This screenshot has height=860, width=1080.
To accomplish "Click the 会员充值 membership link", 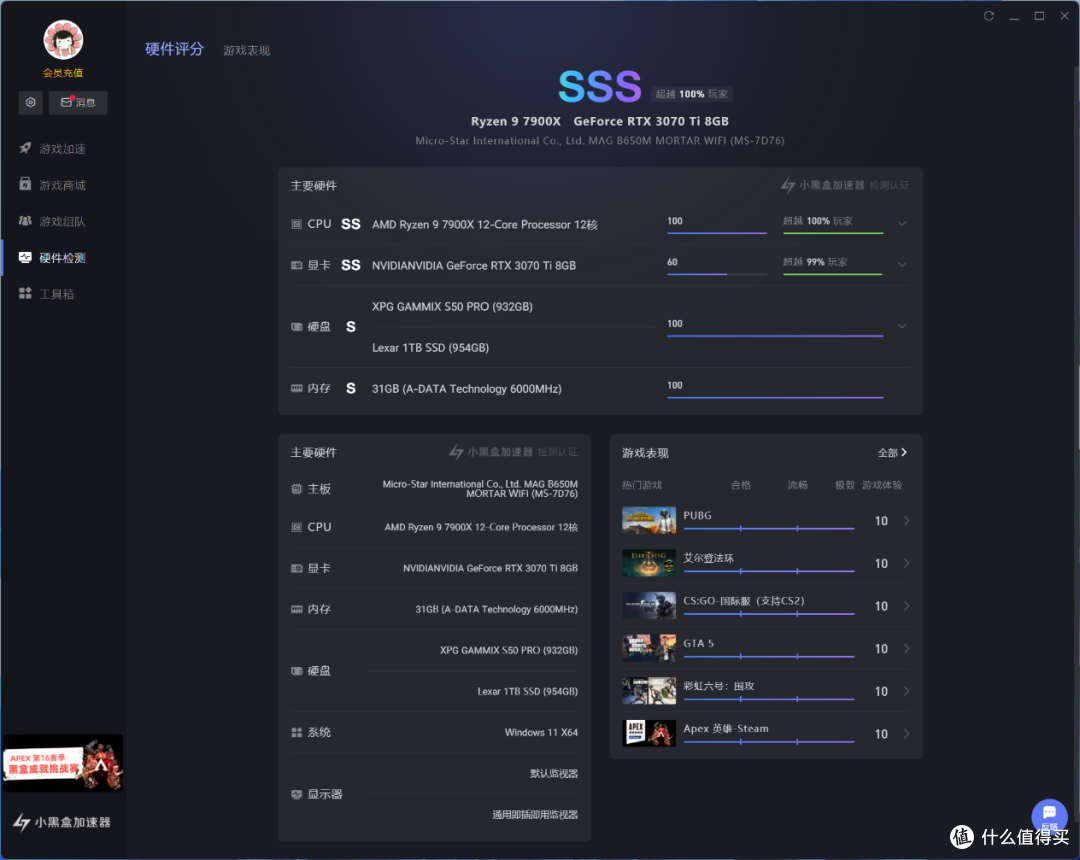I will click(63, 73).
